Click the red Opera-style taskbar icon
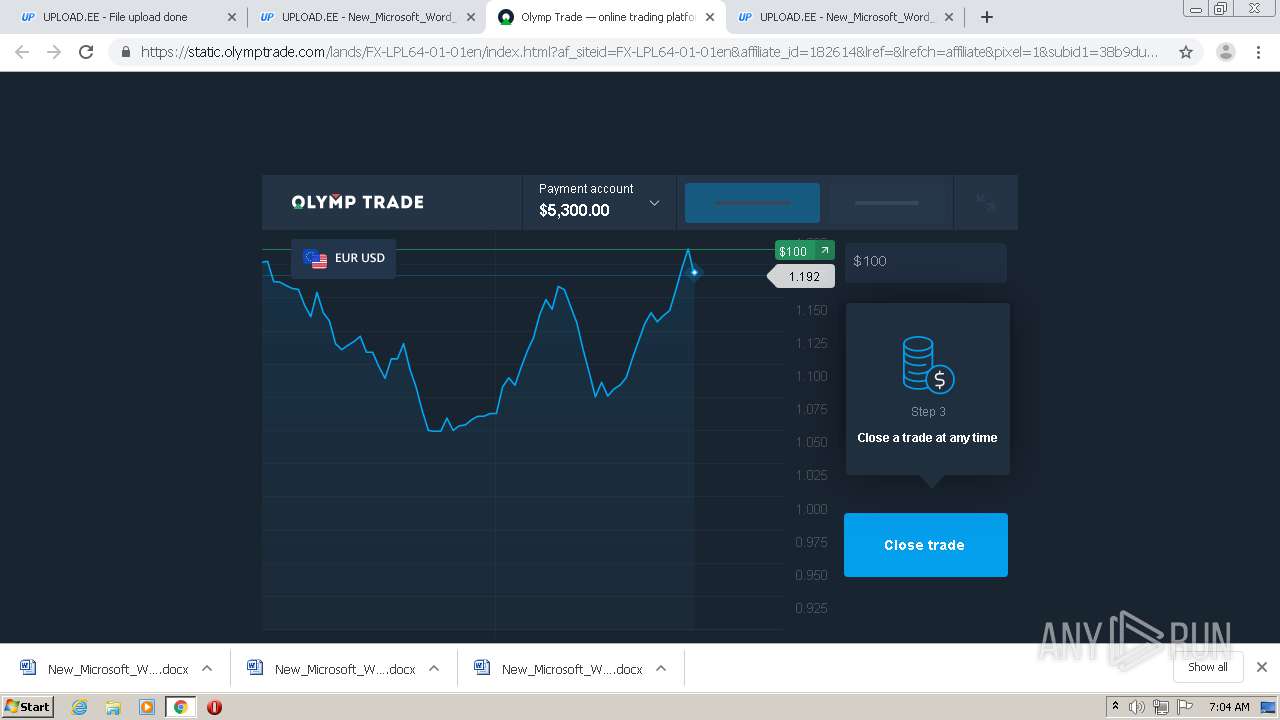 (x=214, y=707)
